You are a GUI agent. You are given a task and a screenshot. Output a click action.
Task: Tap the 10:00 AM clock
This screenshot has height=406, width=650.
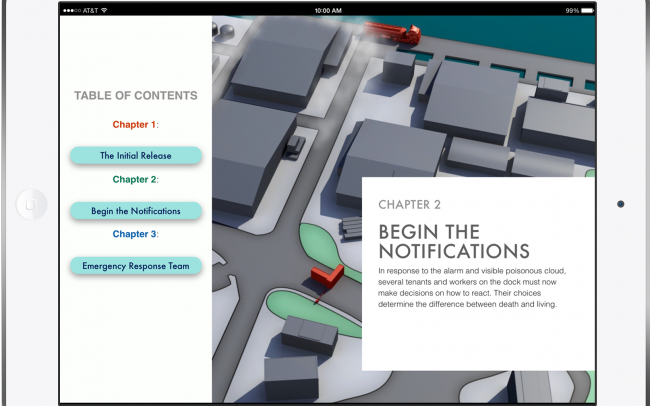tap(327, 10)
